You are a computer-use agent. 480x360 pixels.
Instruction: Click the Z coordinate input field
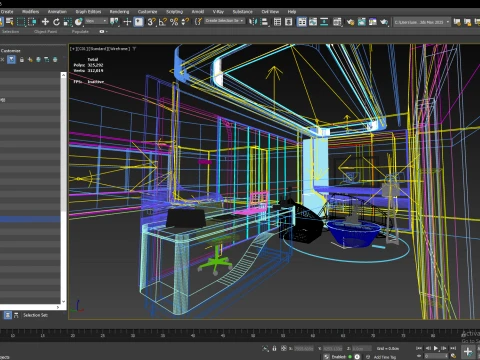pos(362,349)
